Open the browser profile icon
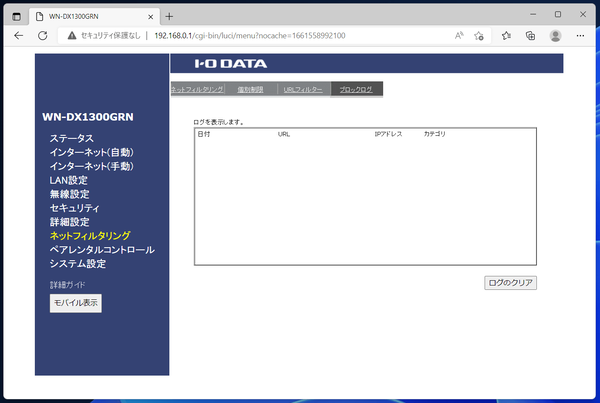 (x=556, y=35)
